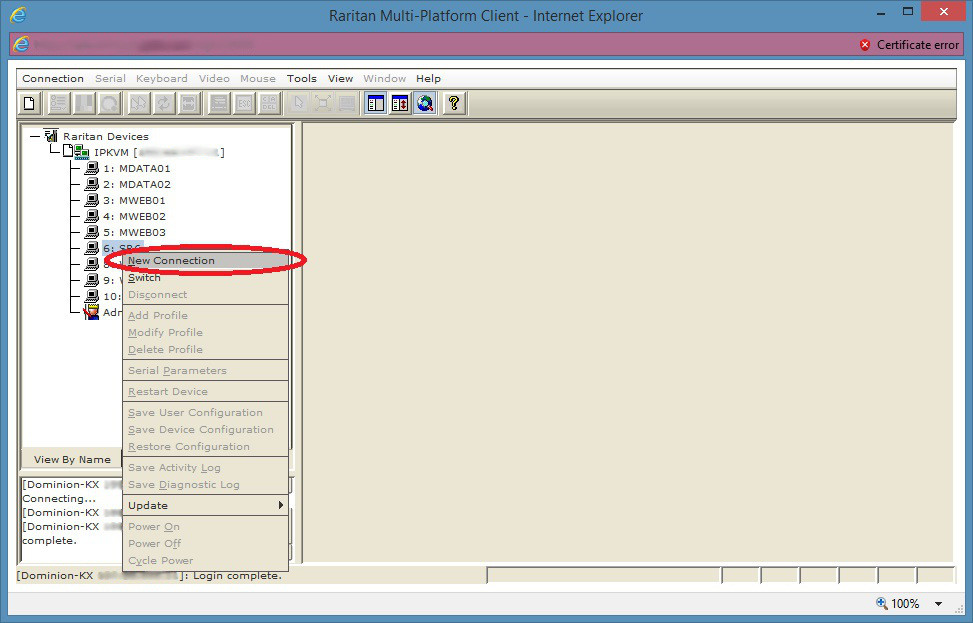The image size is (973, 623).
Task: Click Power Off in context menu
Action: (205, 544)
